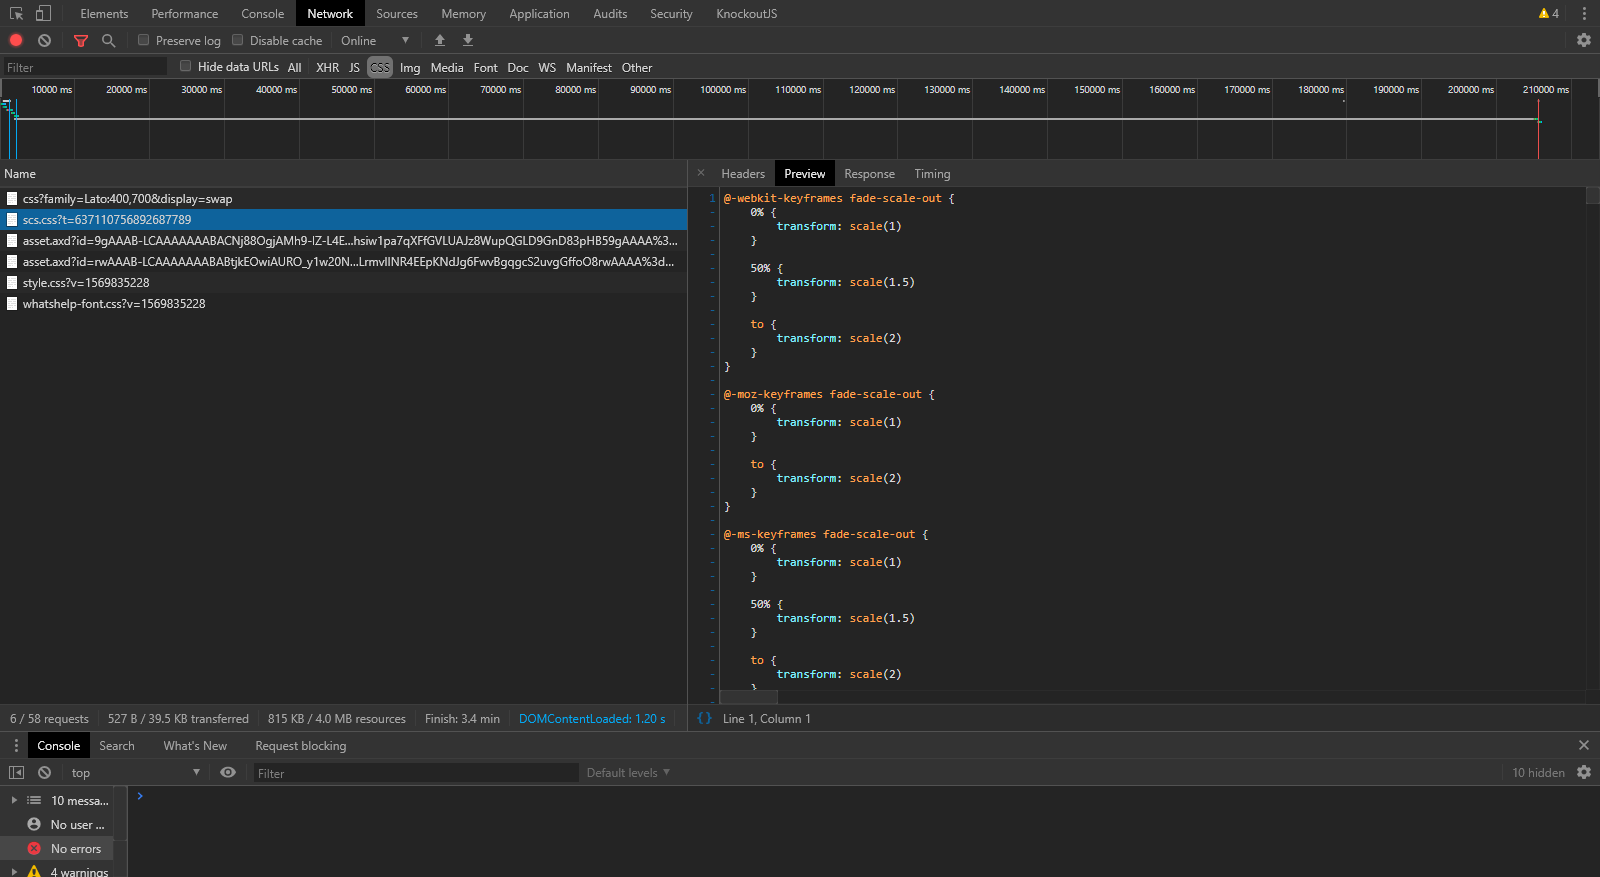Click the red load event marker in timeline
The height and width of the screenshot is (877, 1600).
coord(1538,128)
